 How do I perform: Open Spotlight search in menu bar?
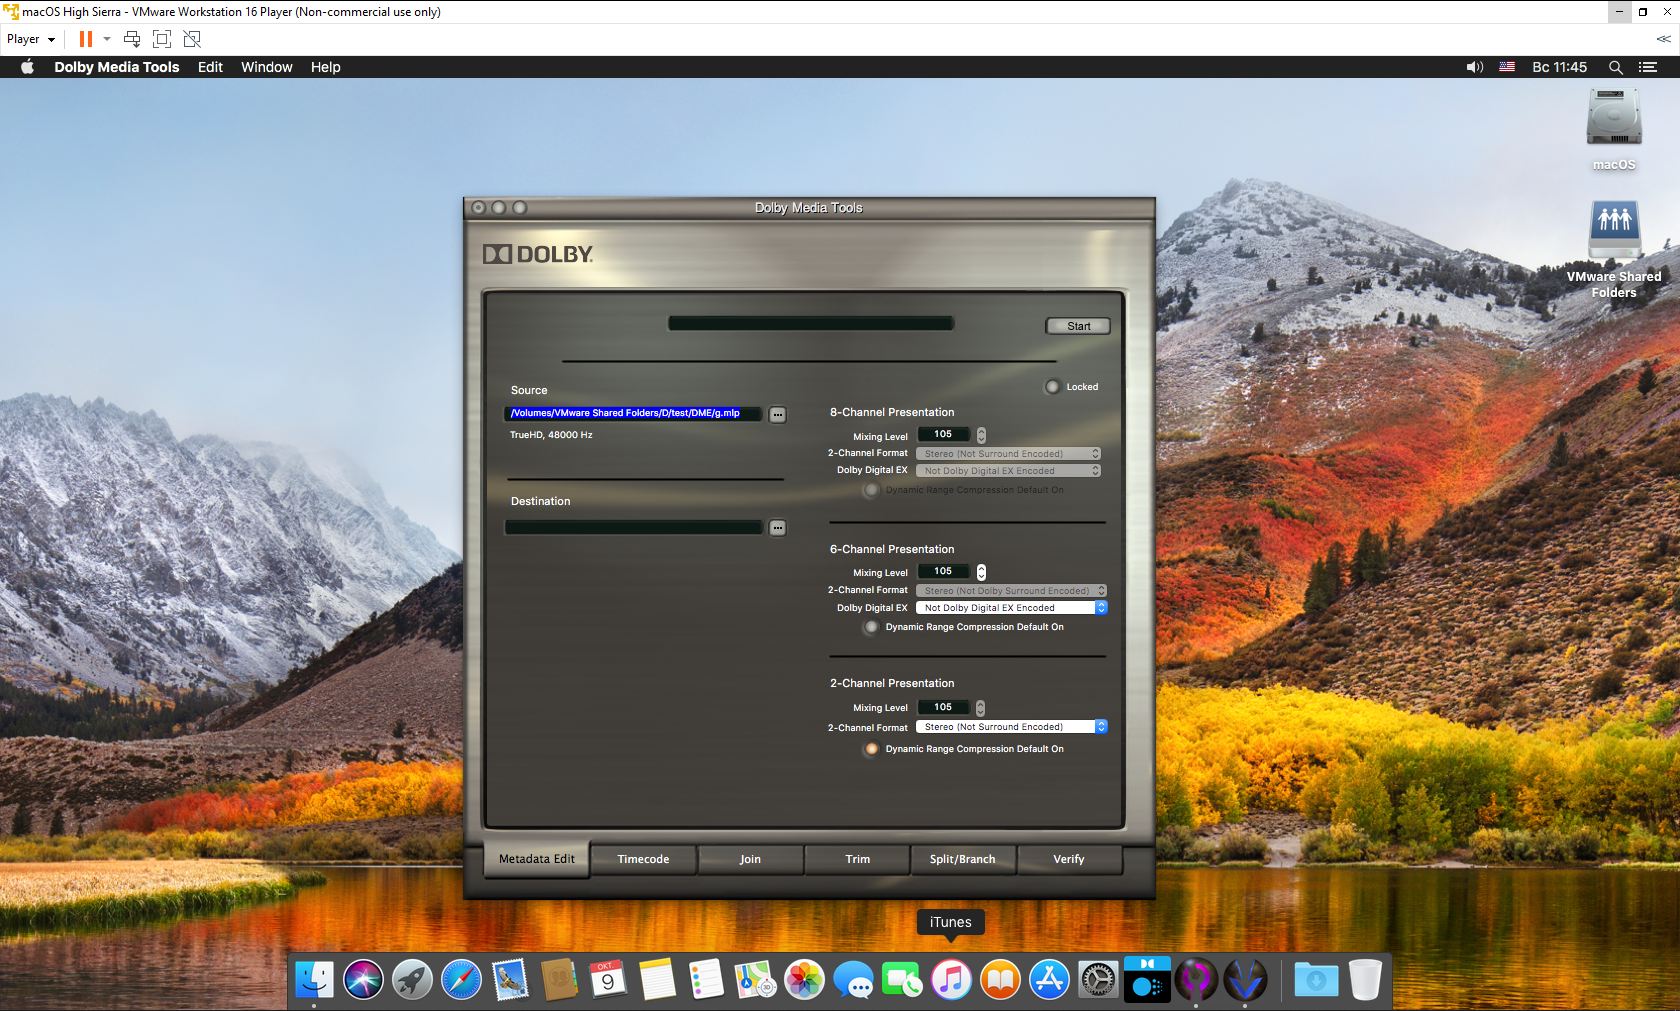1615,67
